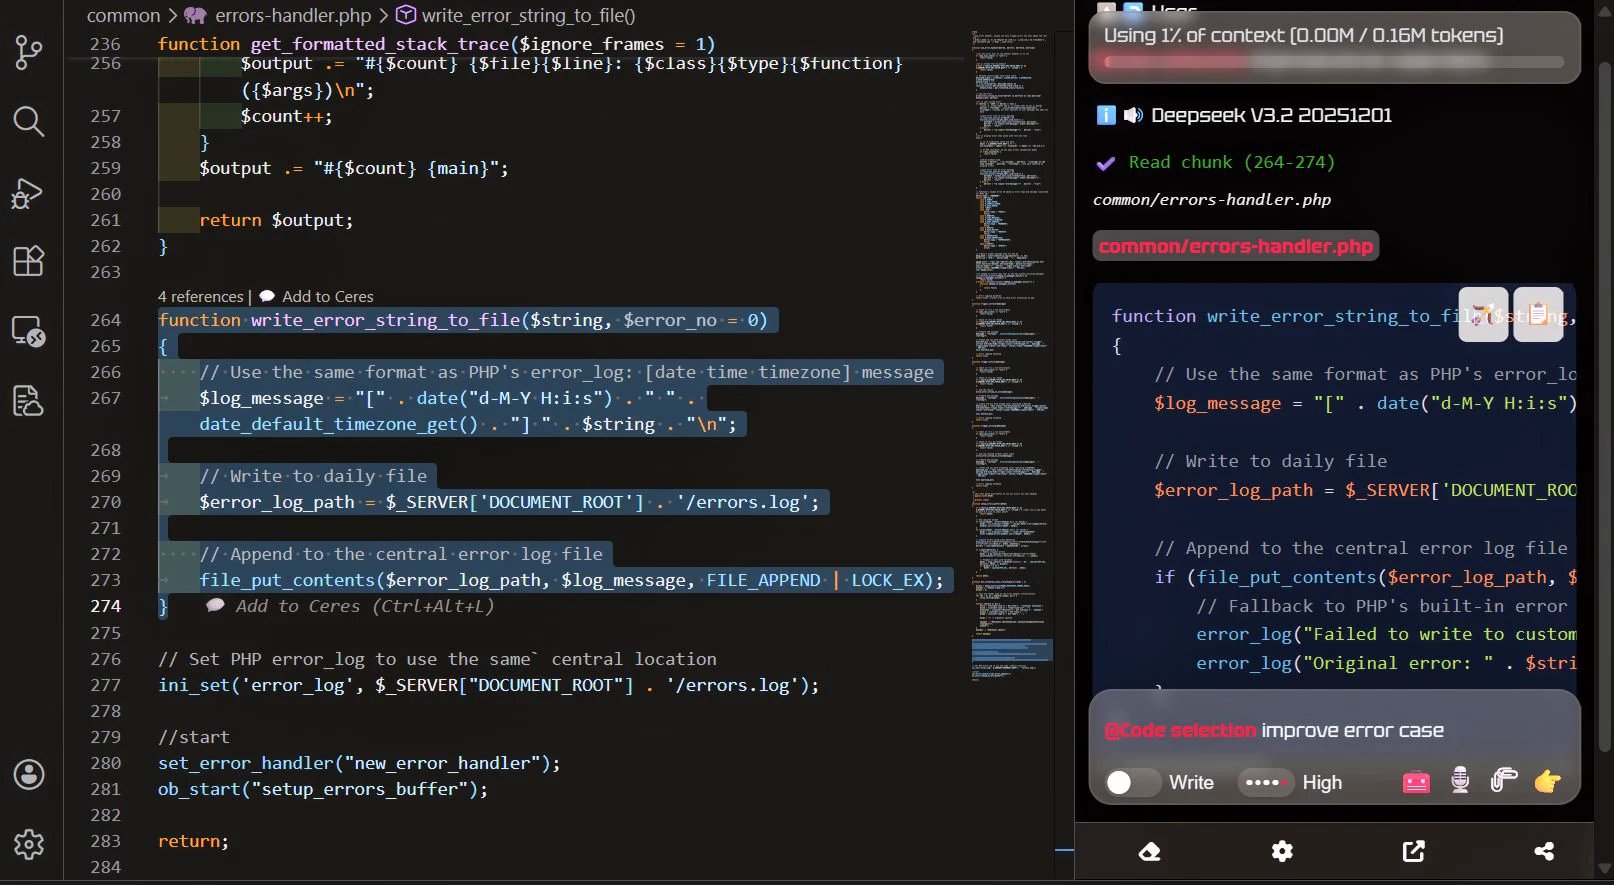Send the message with pointing hand icon
1614x885 pixels.
(x=1547, y=781)
